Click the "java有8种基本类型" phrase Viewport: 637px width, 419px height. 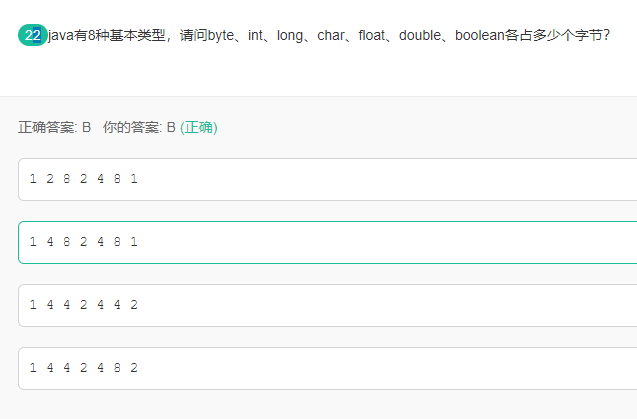coord(107,36)
